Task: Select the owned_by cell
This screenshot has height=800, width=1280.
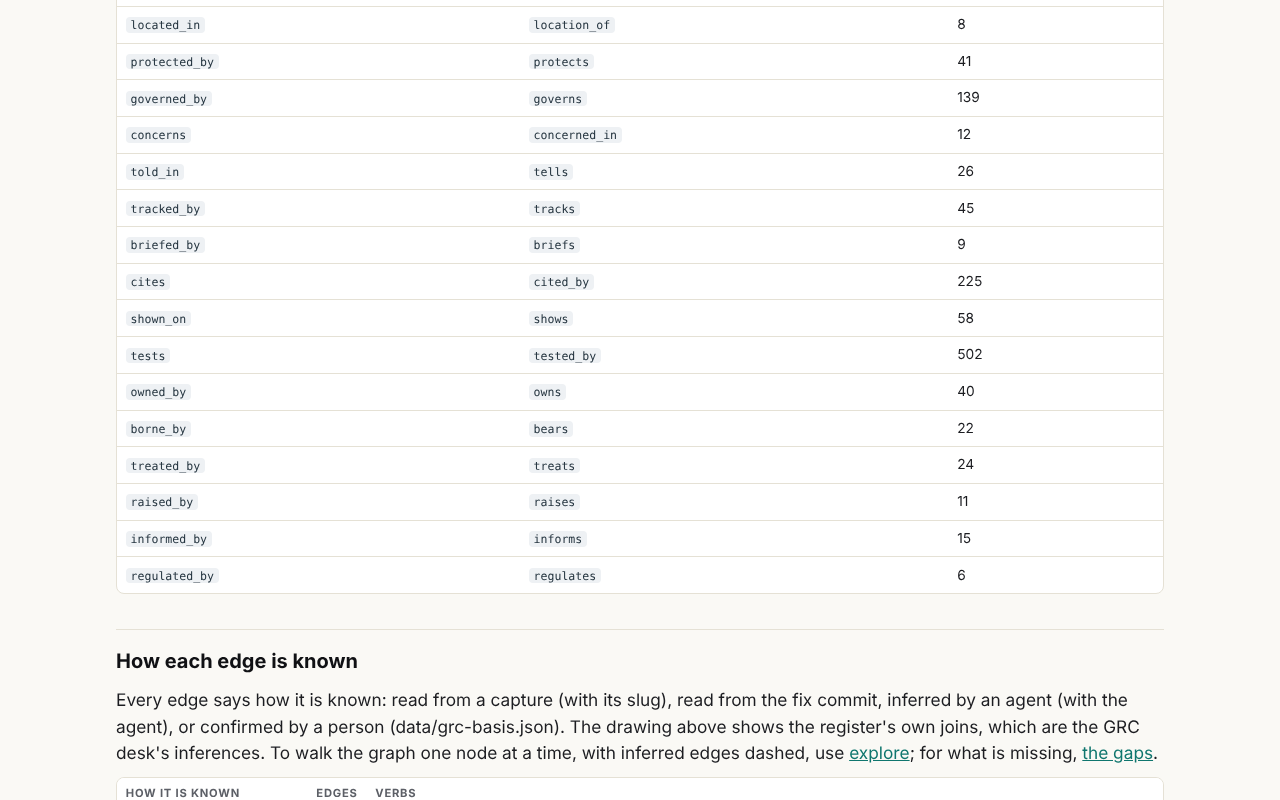Action: (x=158, y=392)
